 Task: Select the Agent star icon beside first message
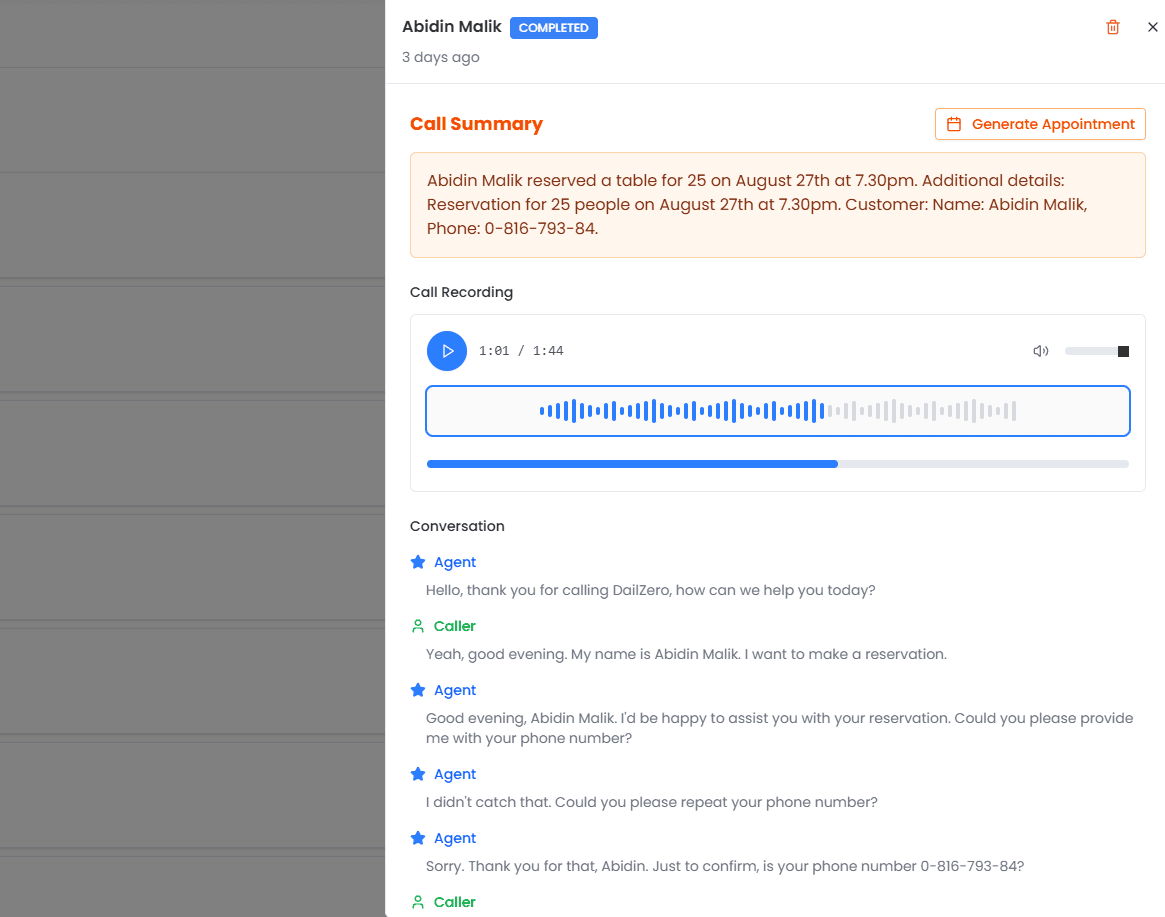[419, 561]
